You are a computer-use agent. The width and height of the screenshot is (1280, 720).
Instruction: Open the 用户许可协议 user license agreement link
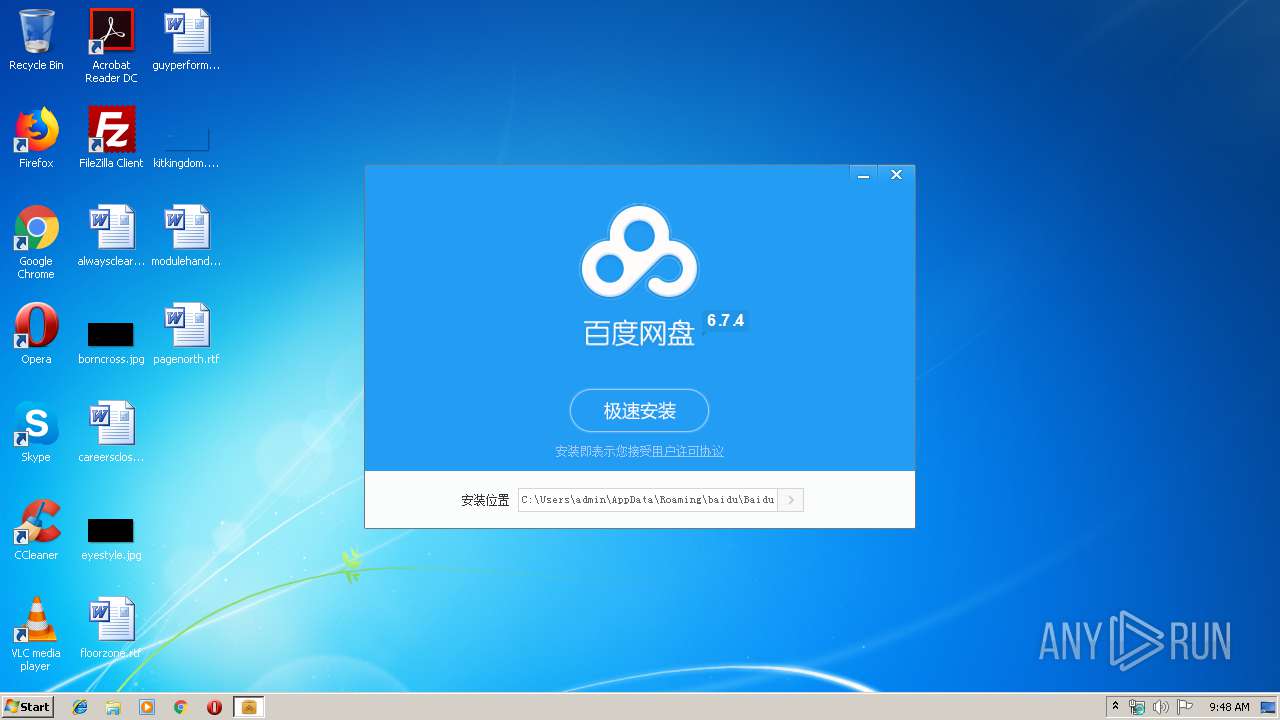click(687, 451)
